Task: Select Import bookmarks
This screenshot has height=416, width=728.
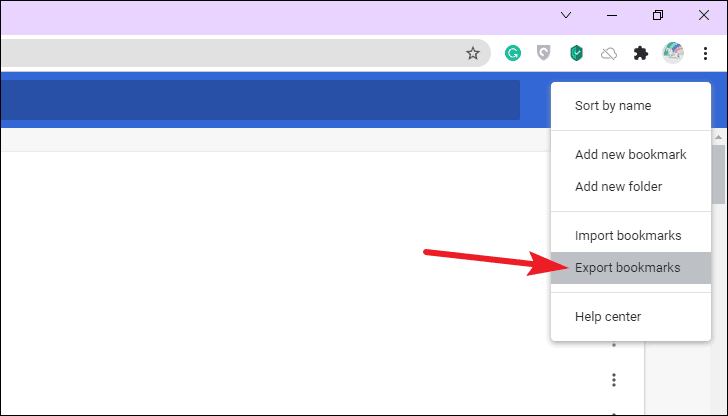Action: click(x=630, y=236)
